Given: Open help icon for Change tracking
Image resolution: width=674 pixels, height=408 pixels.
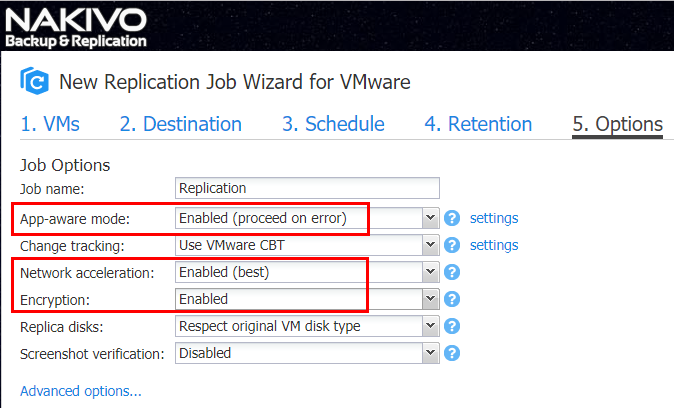Looking at the screenshot, I should pos(451,245).
